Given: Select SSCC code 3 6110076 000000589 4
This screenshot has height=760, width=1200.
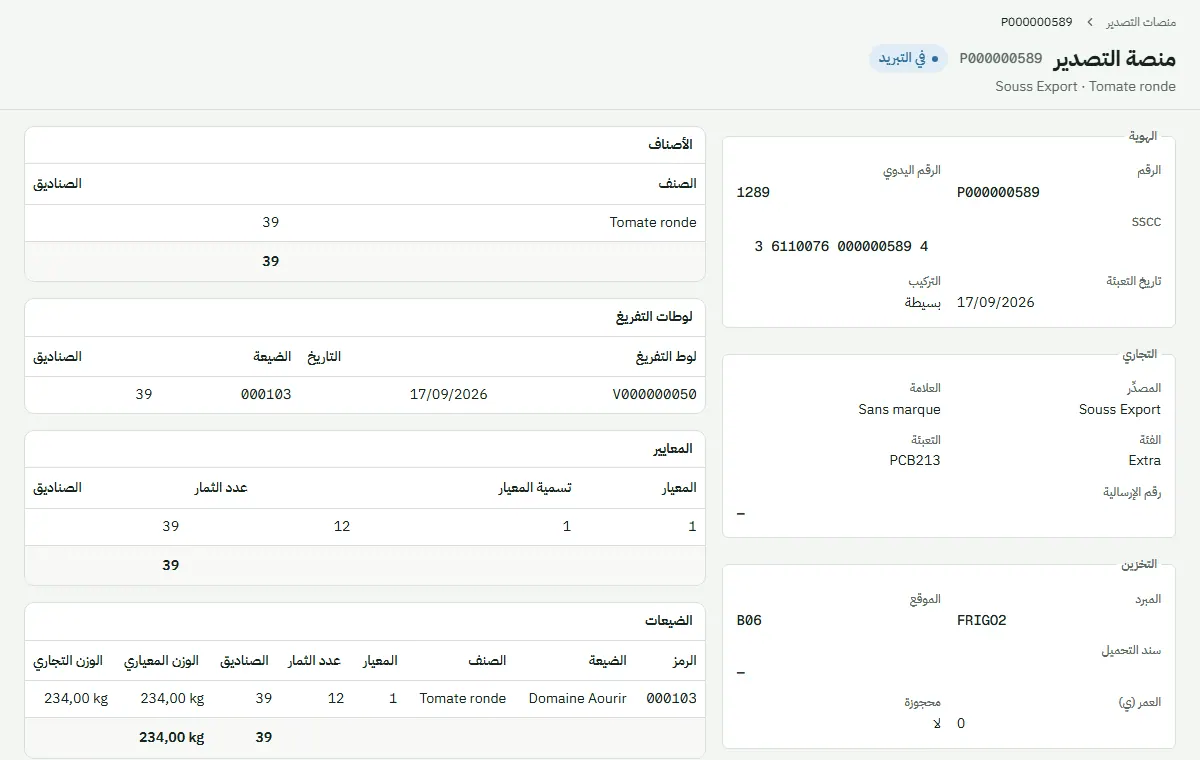Looking at the screenshot, I should coord(841,246).
